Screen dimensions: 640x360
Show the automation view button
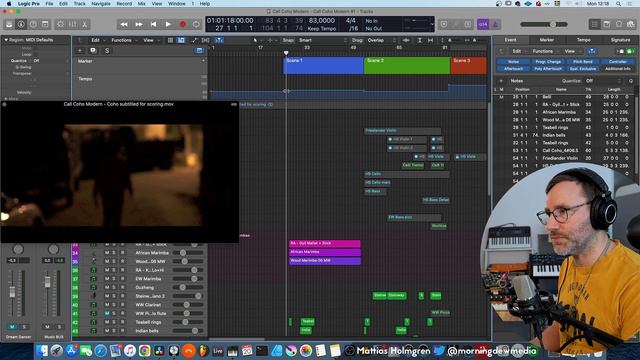coord(194,40)
